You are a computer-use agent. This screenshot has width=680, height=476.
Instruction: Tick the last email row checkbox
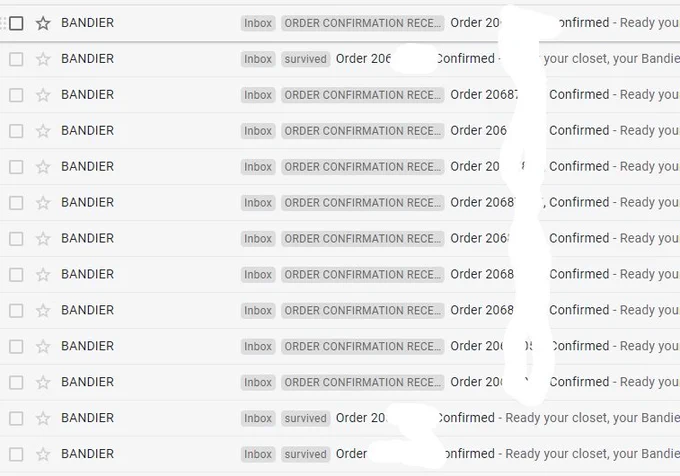tap(16, 455)
